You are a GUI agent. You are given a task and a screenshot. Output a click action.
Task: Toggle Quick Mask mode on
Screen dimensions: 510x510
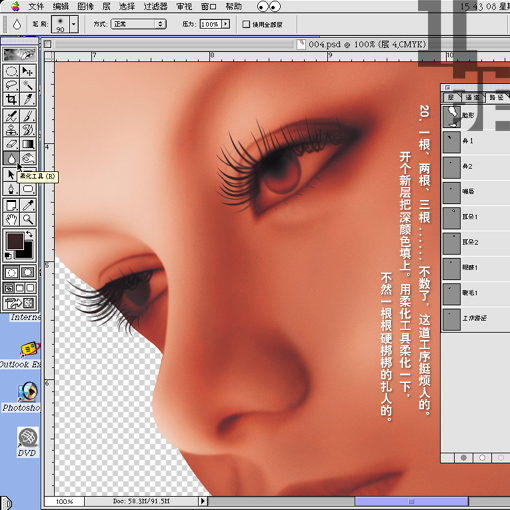coord(28,273)
